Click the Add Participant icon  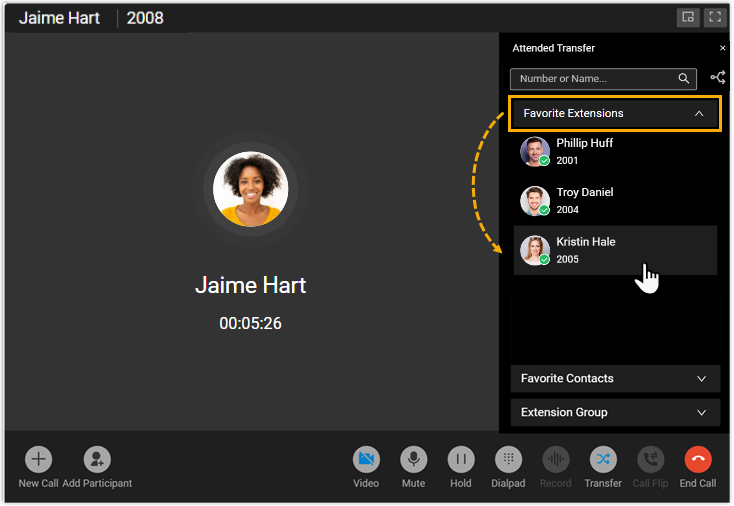pos(97,459)
